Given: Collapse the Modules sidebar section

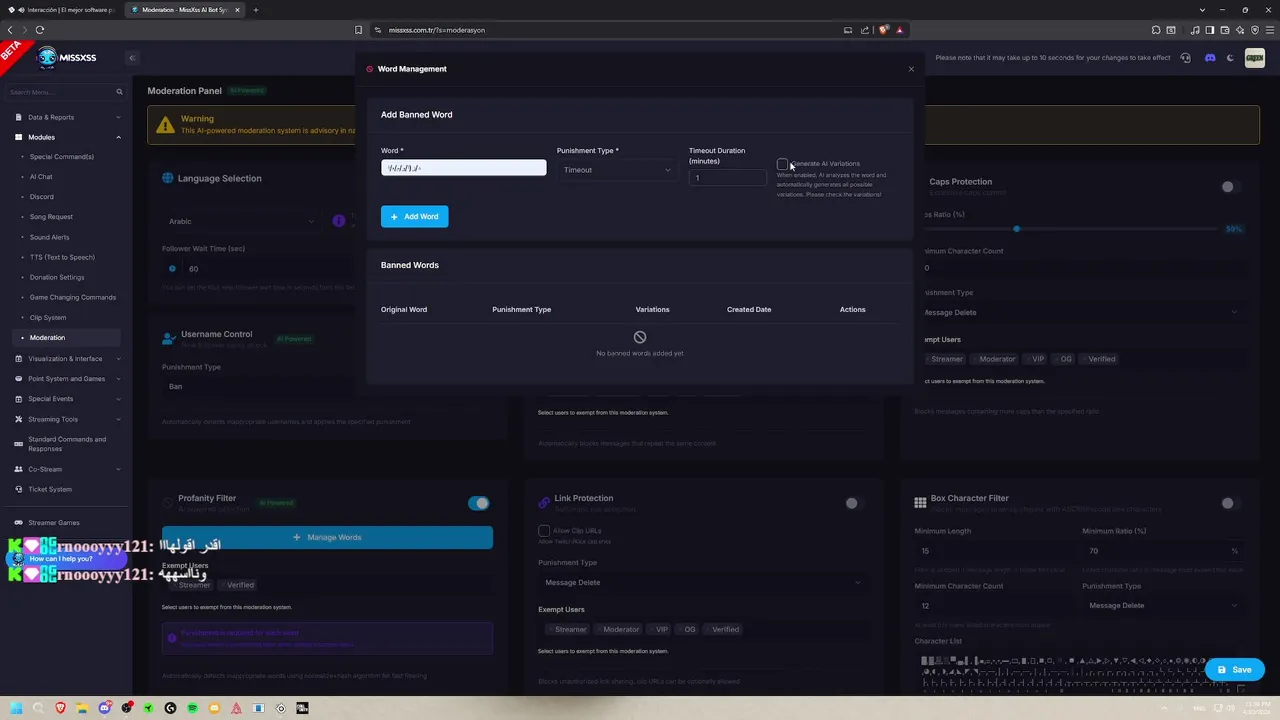Looking at the screenshot, I should [x=68, y=137].
